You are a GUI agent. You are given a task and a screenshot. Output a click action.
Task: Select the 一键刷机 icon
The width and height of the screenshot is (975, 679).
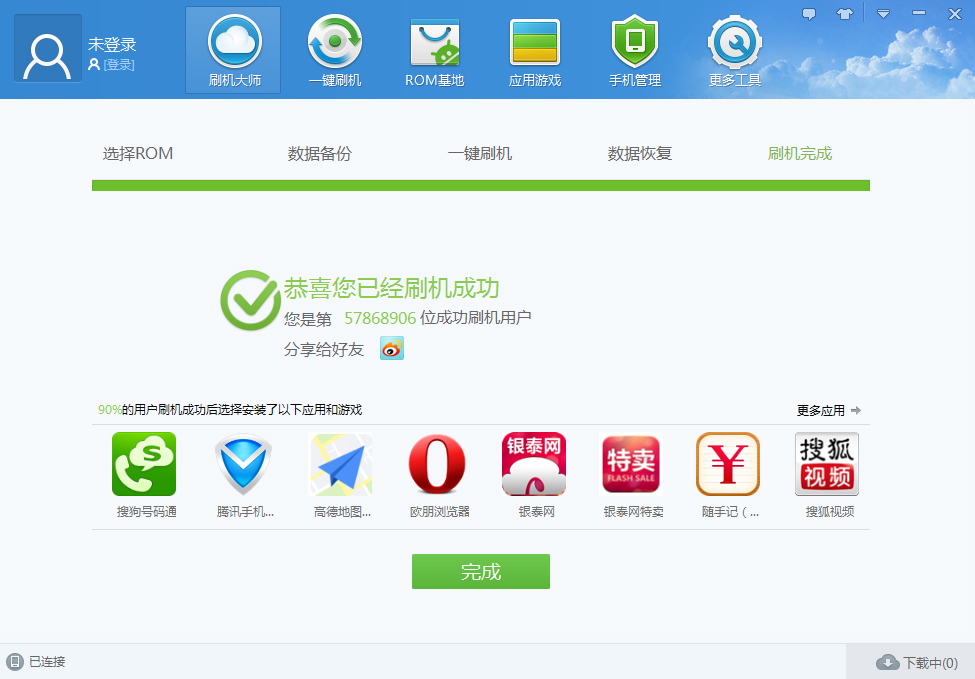(333, 48)
